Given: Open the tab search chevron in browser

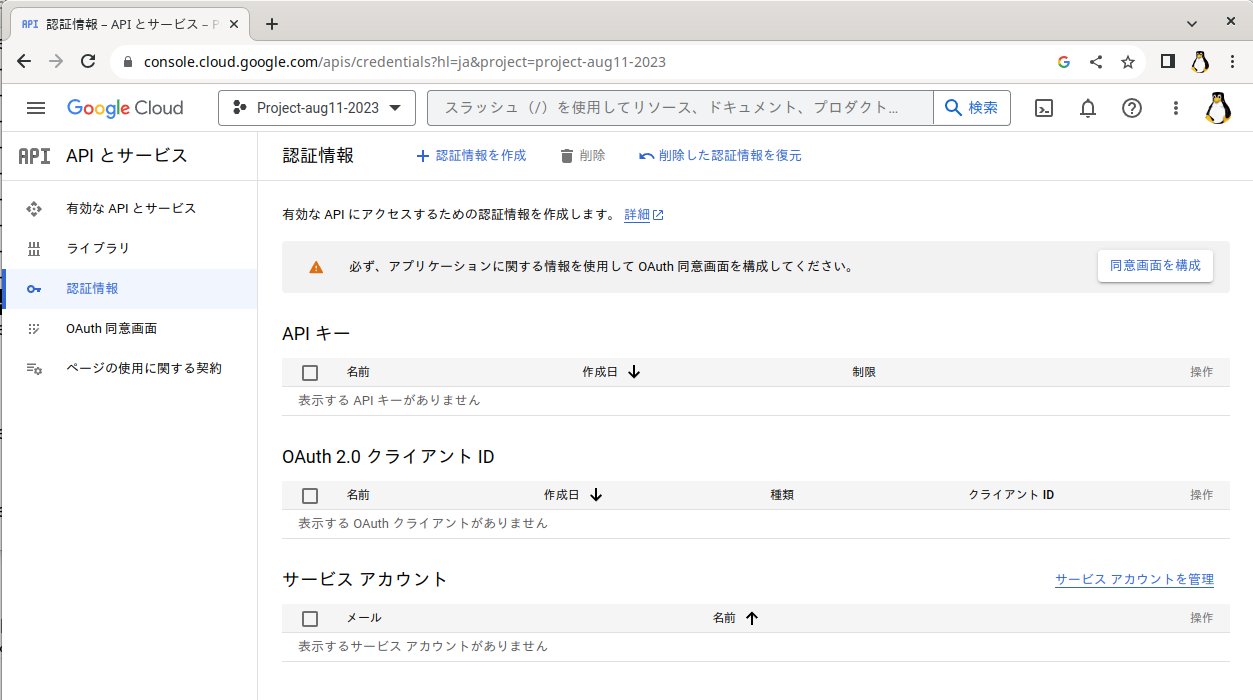Looking at the screenshot, I should click(x=1192, y=23).
